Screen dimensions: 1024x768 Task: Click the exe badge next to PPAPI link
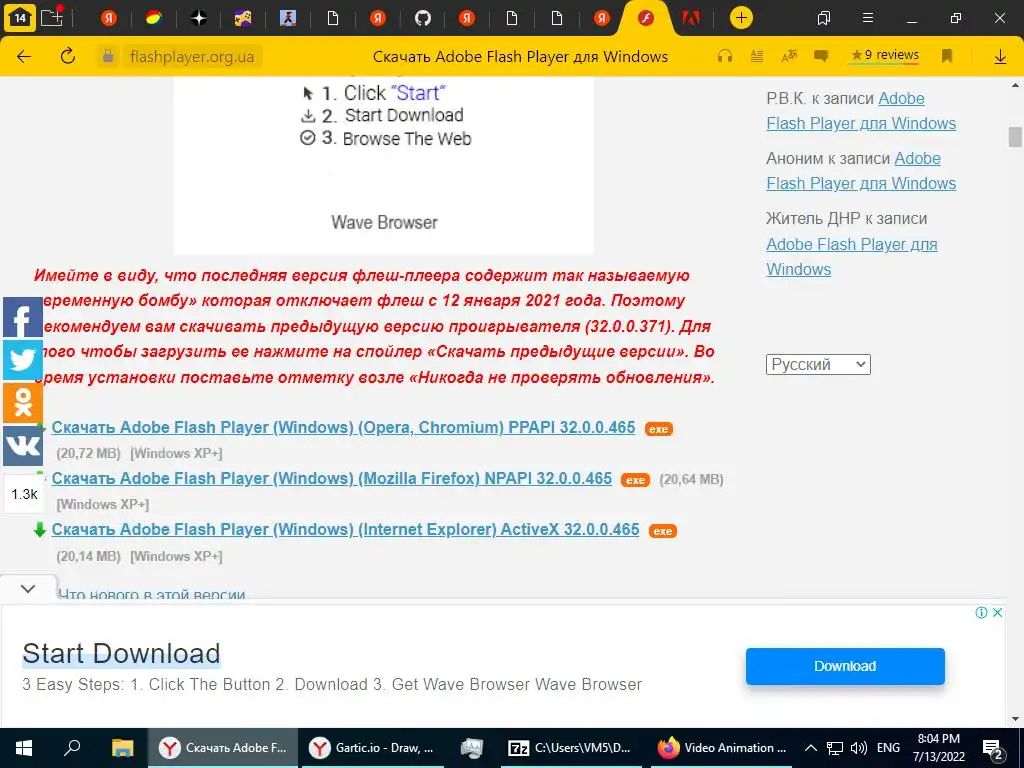pos(658,429)
